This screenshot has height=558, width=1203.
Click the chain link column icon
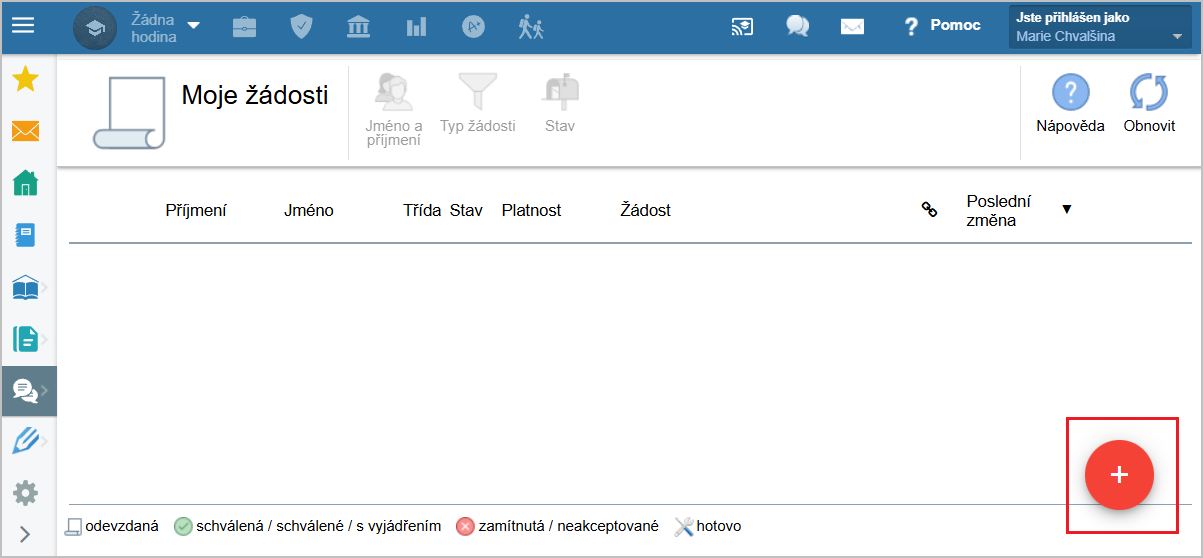tap(929, 210)
